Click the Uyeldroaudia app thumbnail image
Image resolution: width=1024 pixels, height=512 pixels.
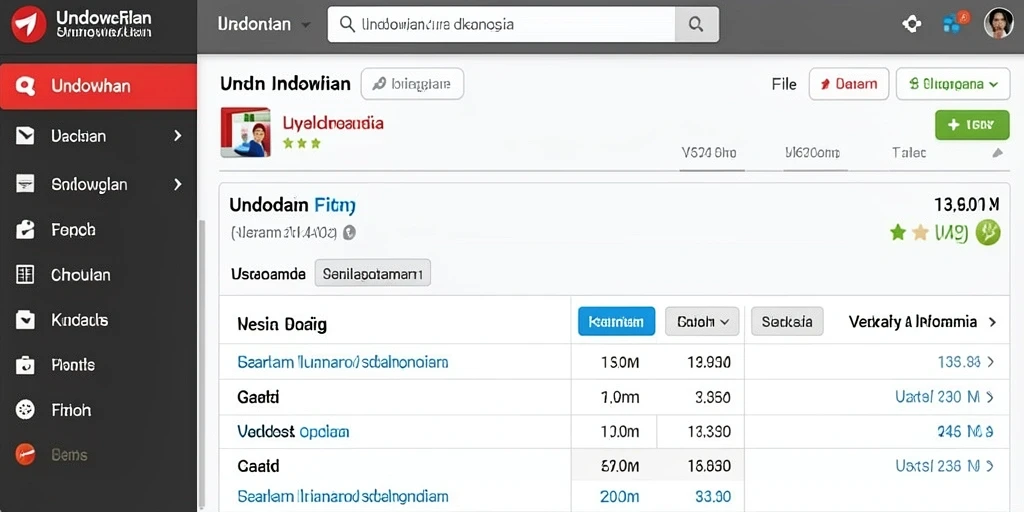tap(246, 133)
